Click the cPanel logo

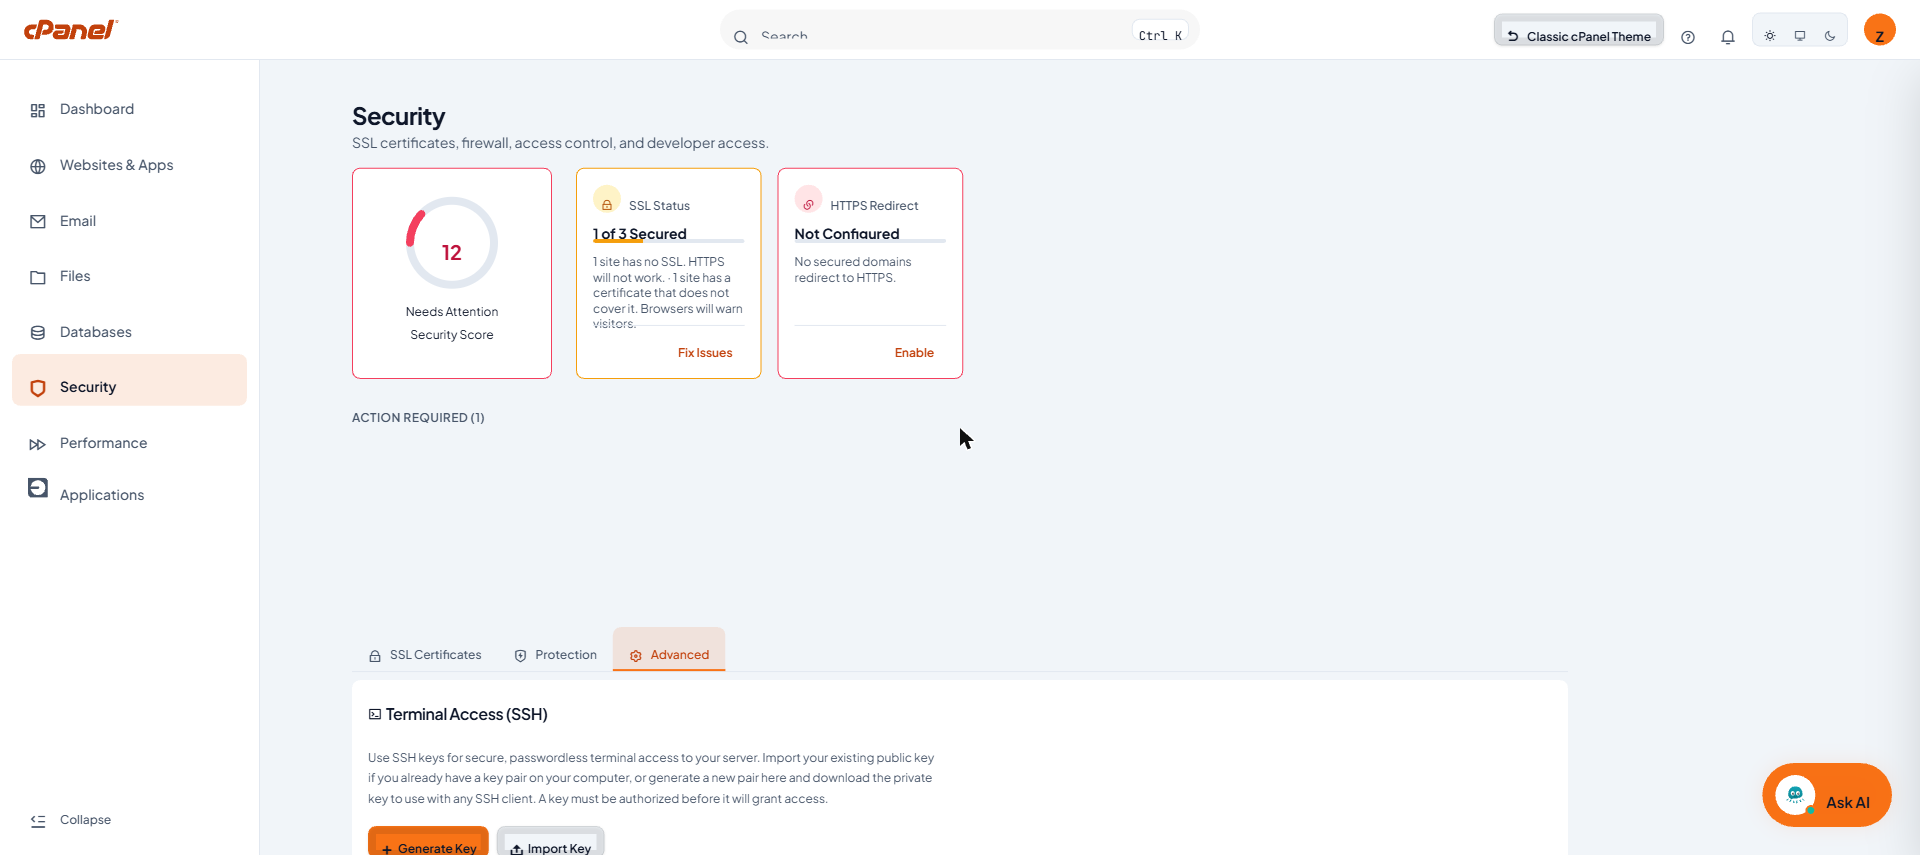pos(70,29)
